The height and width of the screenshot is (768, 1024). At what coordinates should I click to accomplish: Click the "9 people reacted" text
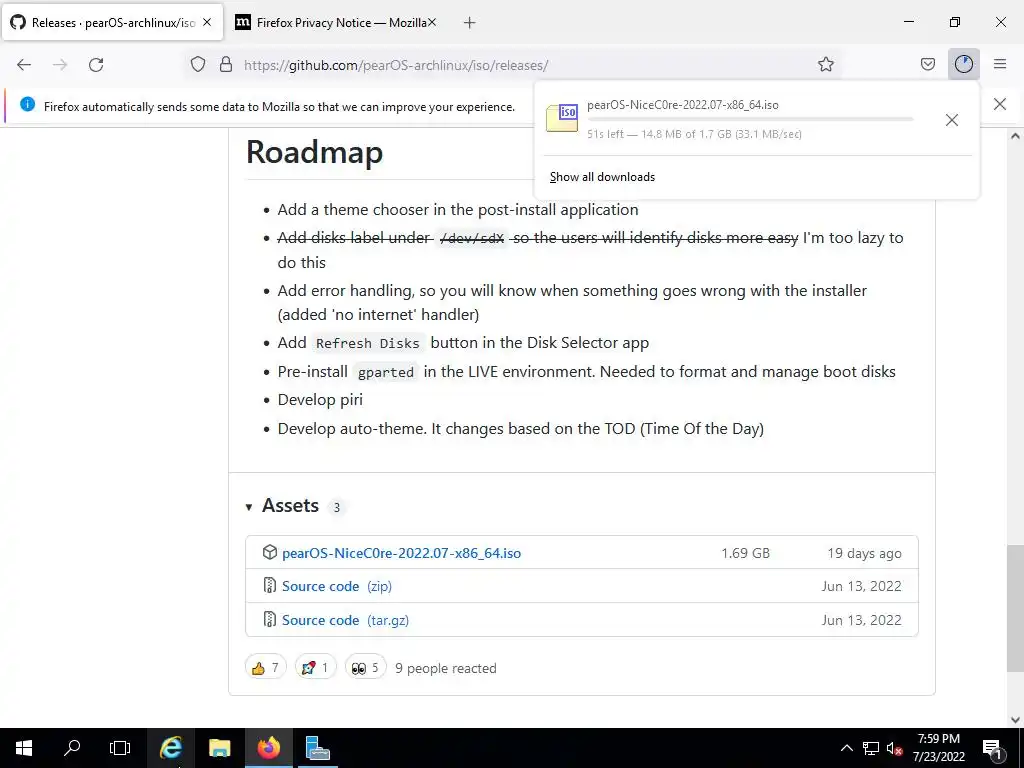pos(445,668)
